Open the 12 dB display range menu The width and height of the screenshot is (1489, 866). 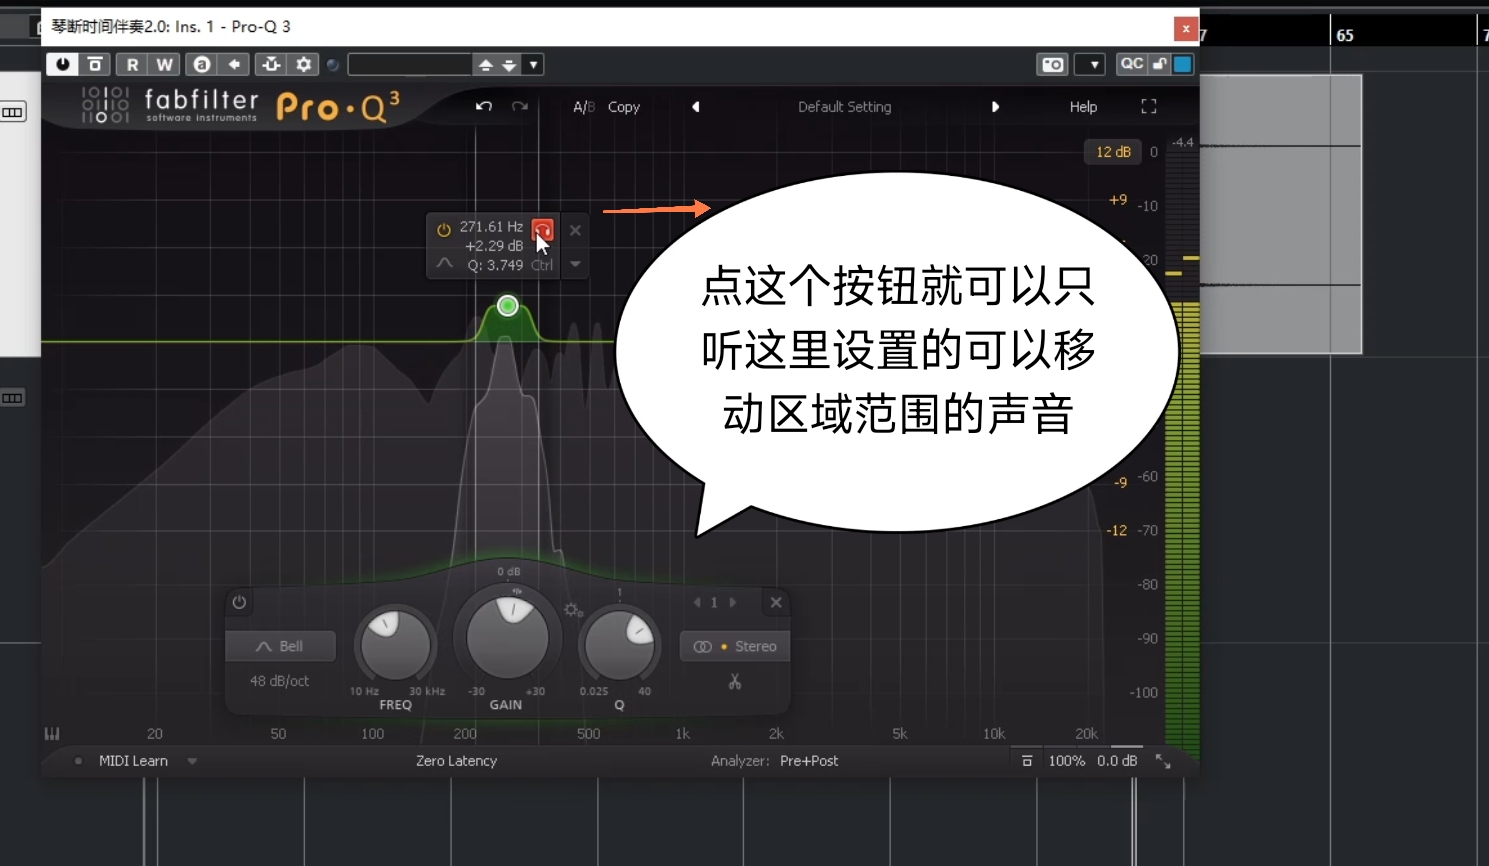tap(1113, 152)
